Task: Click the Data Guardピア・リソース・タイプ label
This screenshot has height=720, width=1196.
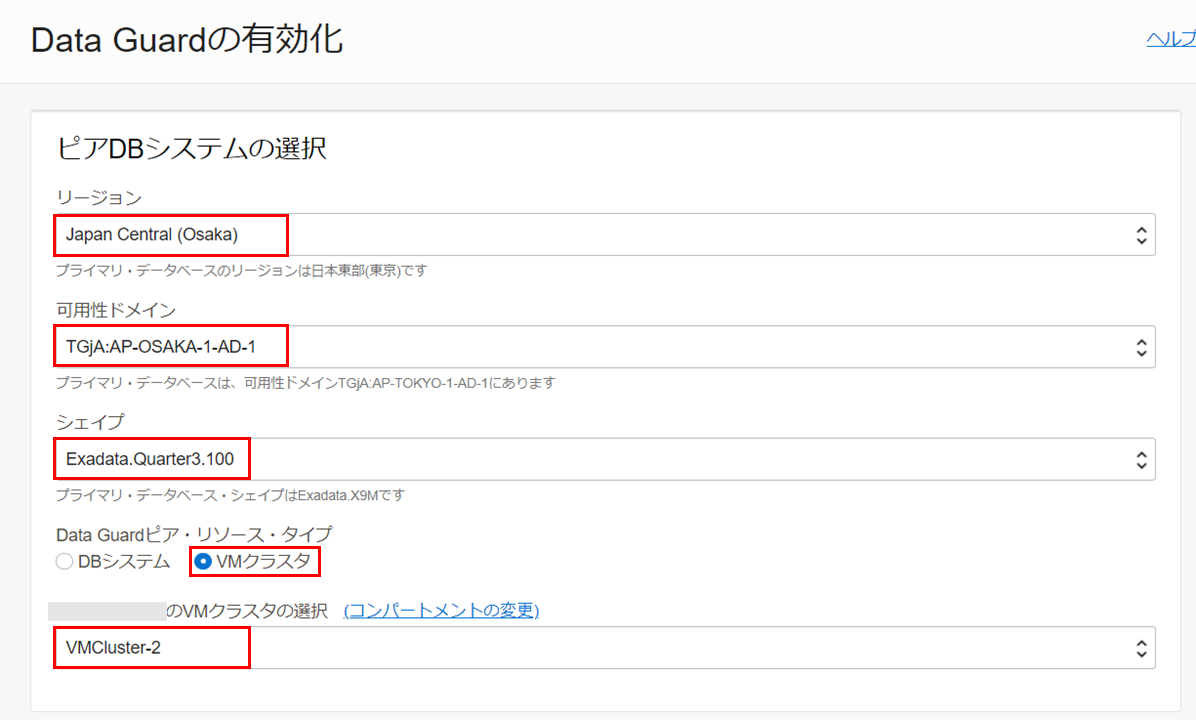Action: point(193,534)
